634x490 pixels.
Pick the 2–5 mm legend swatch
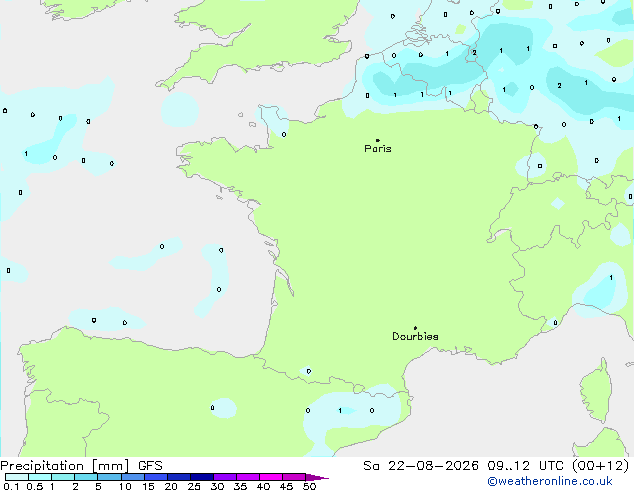click(86, 477)
